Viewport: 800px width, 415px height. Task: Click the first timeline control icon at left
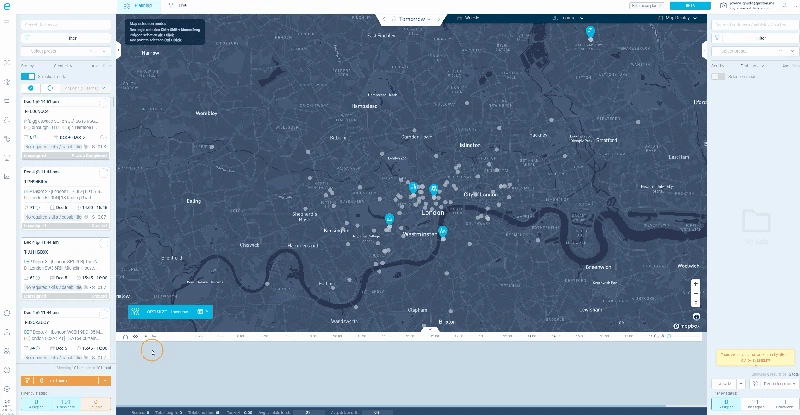(126, 337)
